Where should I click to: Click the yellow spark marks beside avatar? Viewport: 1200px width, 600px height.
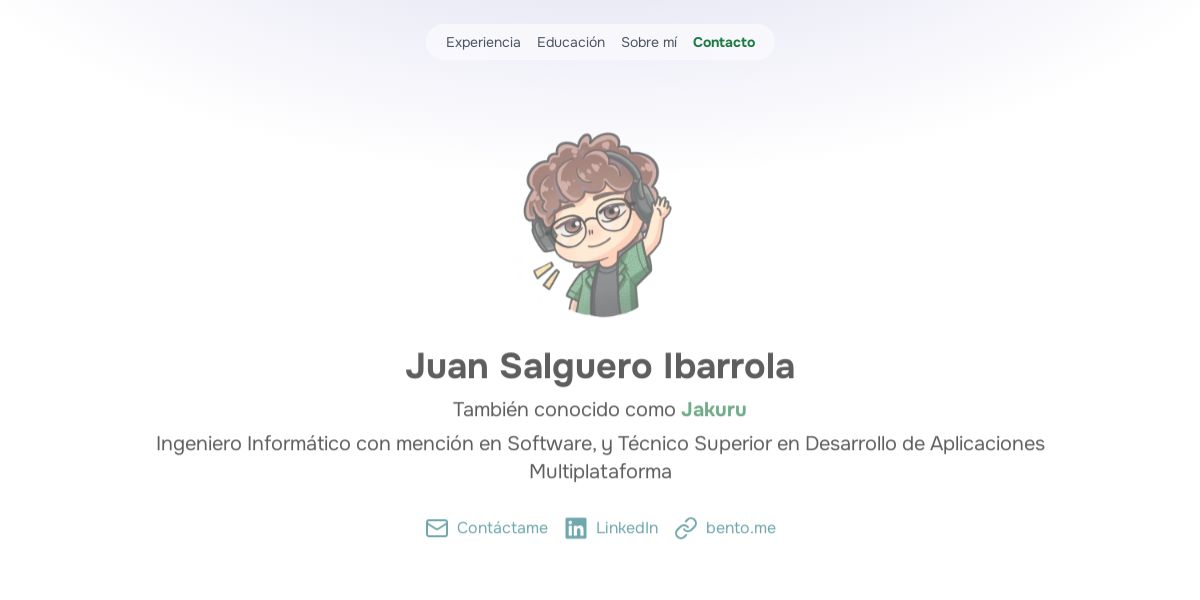(546, 275)
